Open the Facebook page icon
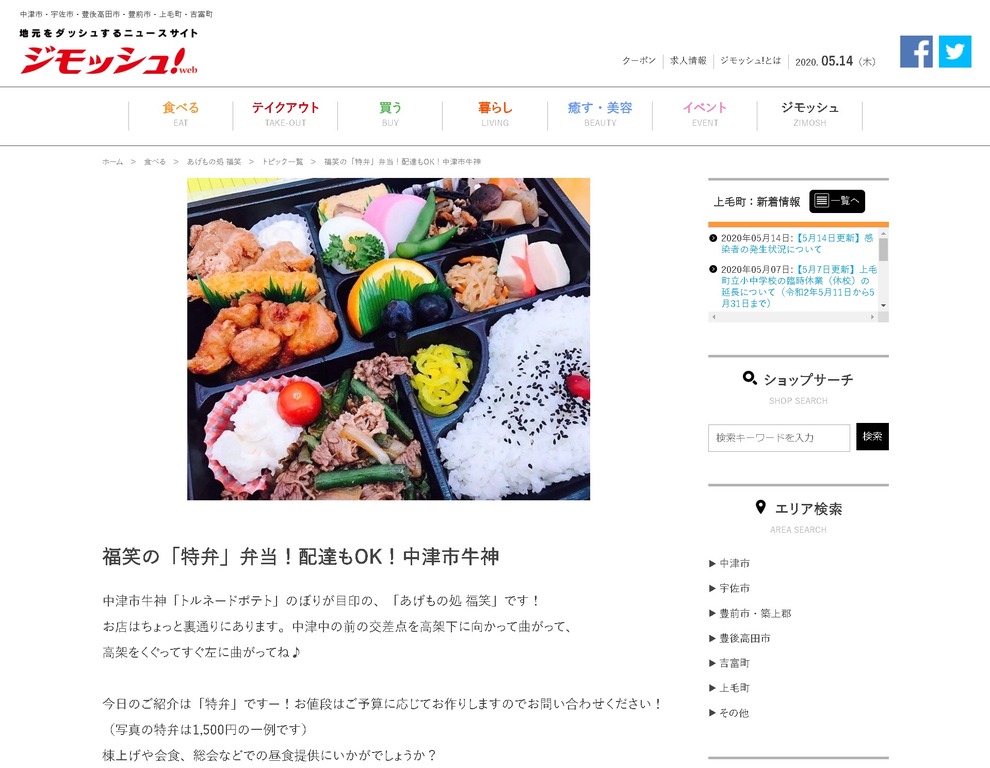 pos(916,51)
